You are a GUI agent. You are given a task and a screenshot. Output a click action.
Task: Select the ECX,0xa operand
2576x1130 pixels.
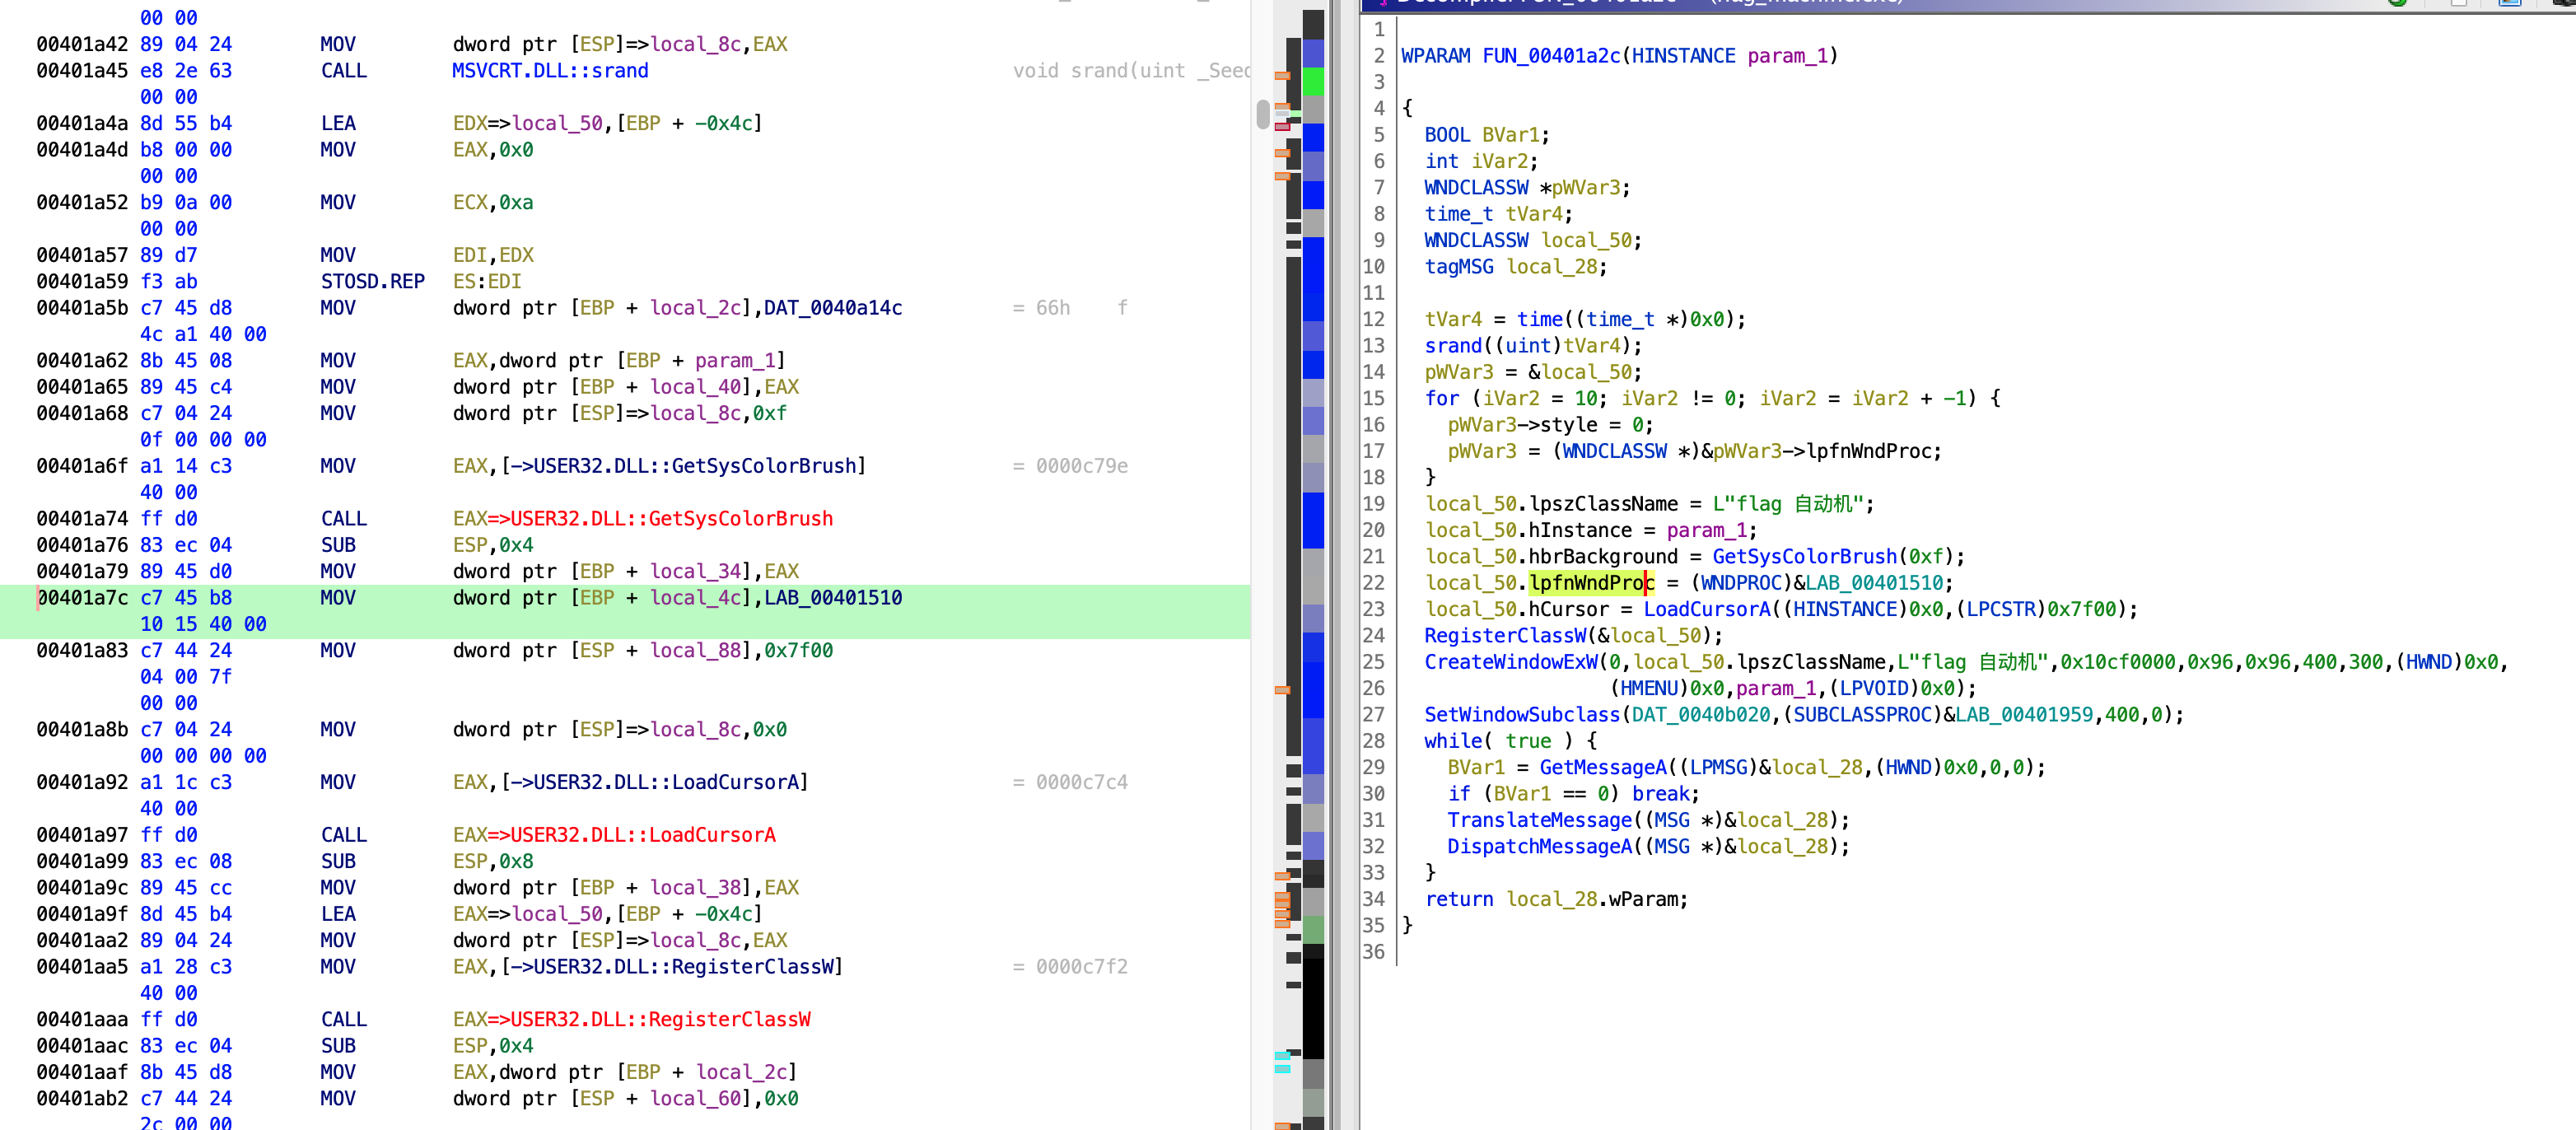point(493,202)
